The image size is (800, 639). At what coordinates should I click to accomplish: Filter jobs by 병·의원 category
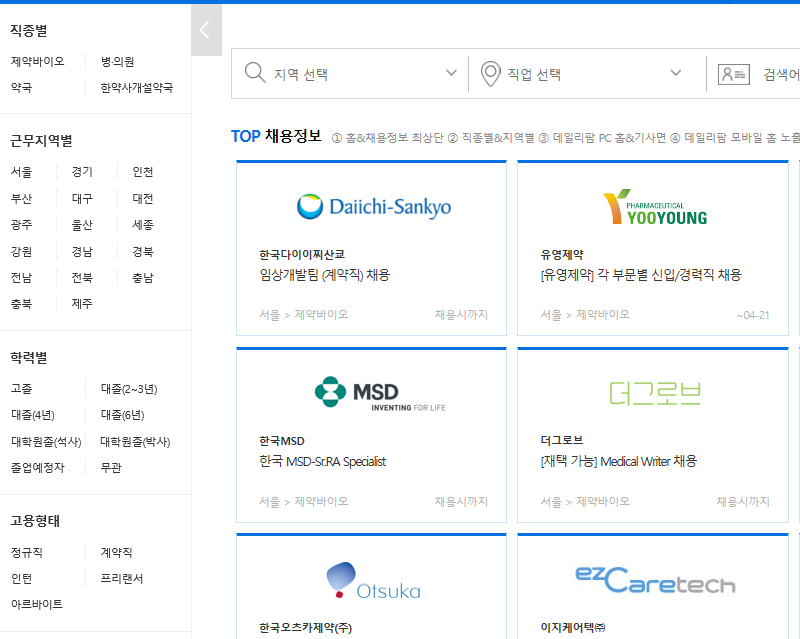117,62
